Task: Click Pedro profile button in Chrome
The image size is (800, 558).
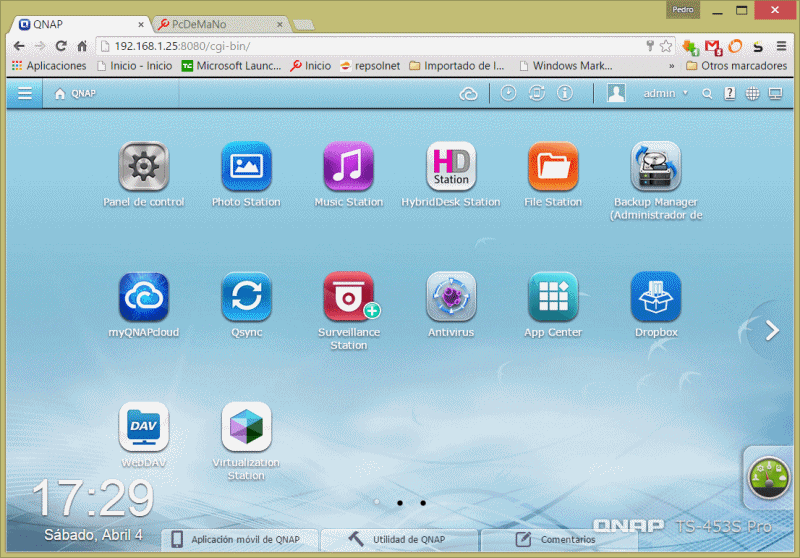Action: pos(683,10)
